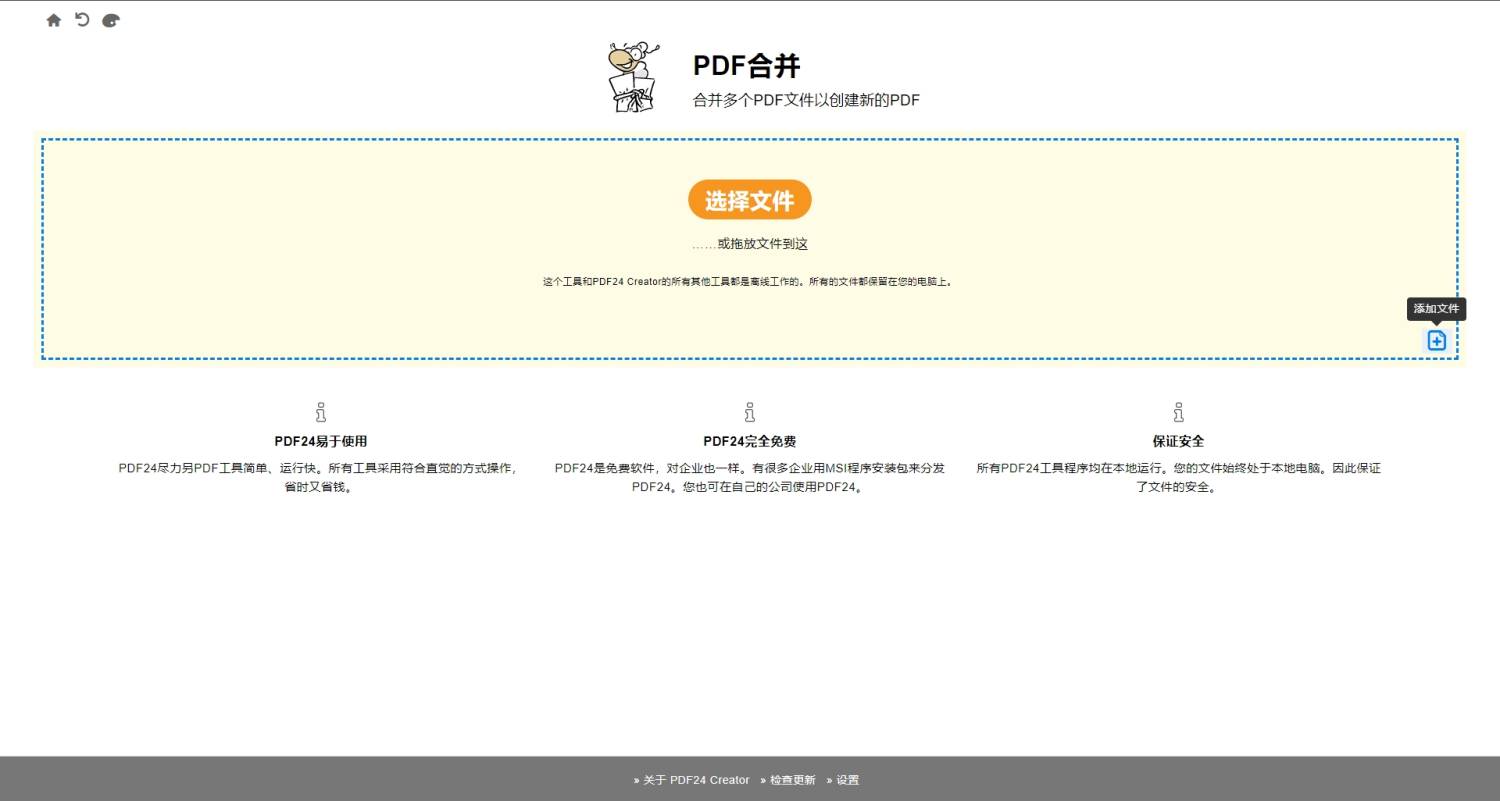This screenshot has width=1500, height=801.
Task: Click the PDF24易于使用 heading
Action: pyautogui.click(x=321, y=441)
